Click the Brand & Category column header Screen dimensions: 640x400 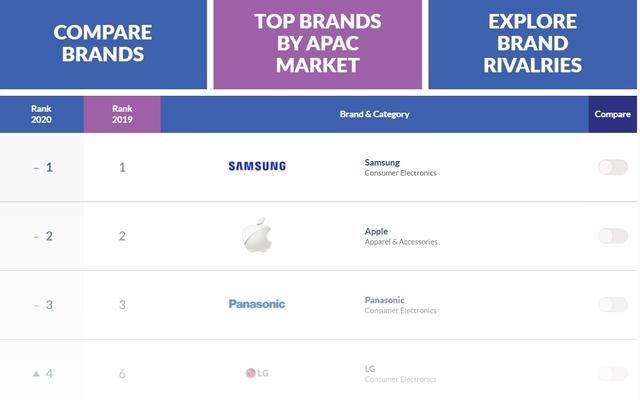coord(375,114)
